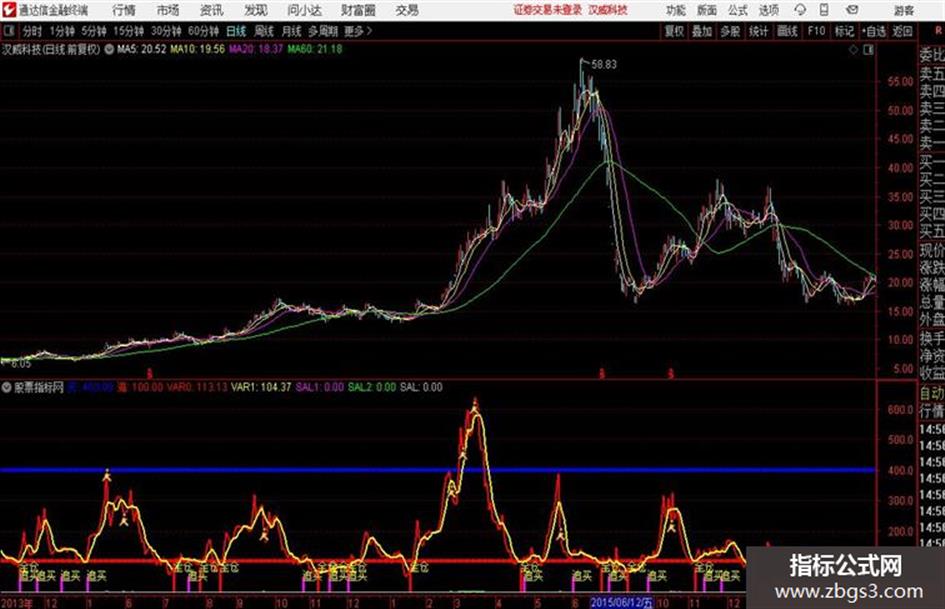Open indicator settings gear beside 股票指标网

click(x=7, y=388)
